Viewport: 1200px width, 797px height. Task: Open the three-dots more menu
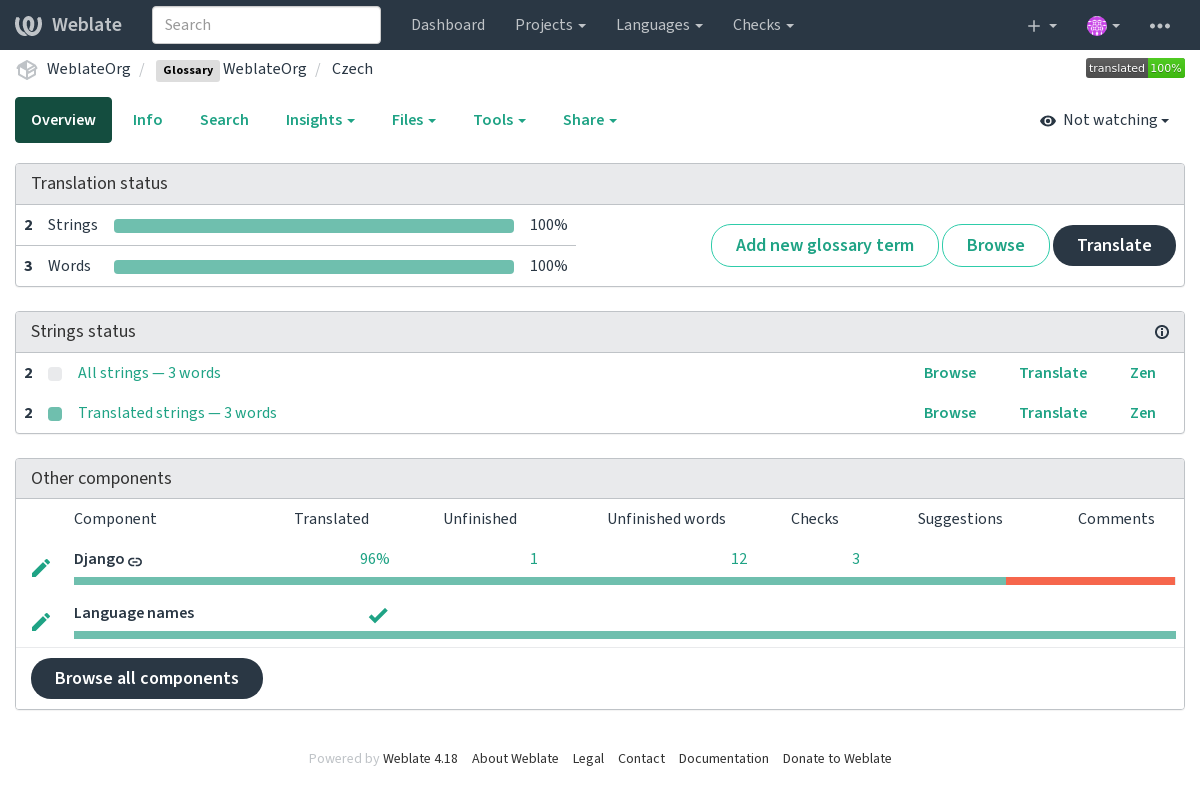point(1160,25)
